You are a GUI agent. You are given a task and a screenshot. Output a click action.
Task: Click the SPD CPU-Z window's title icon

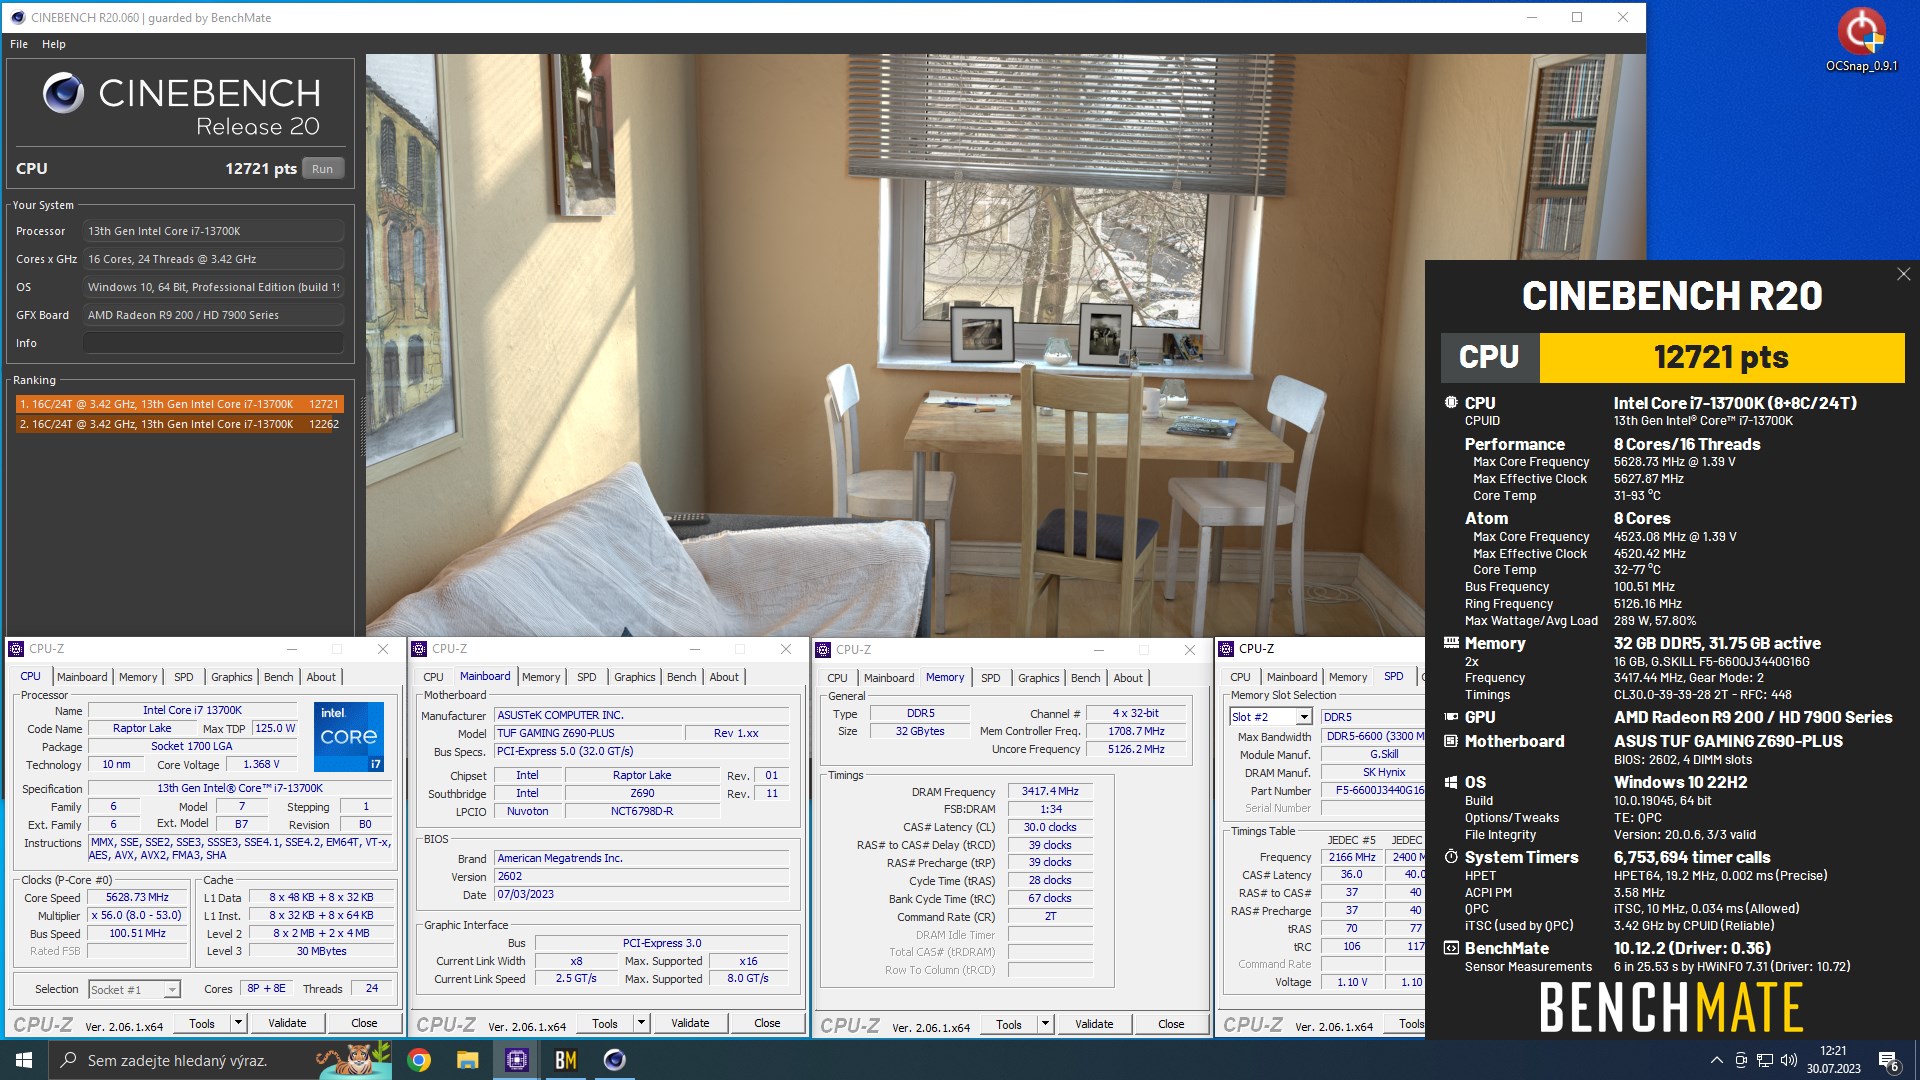[x=1226, y=649]
